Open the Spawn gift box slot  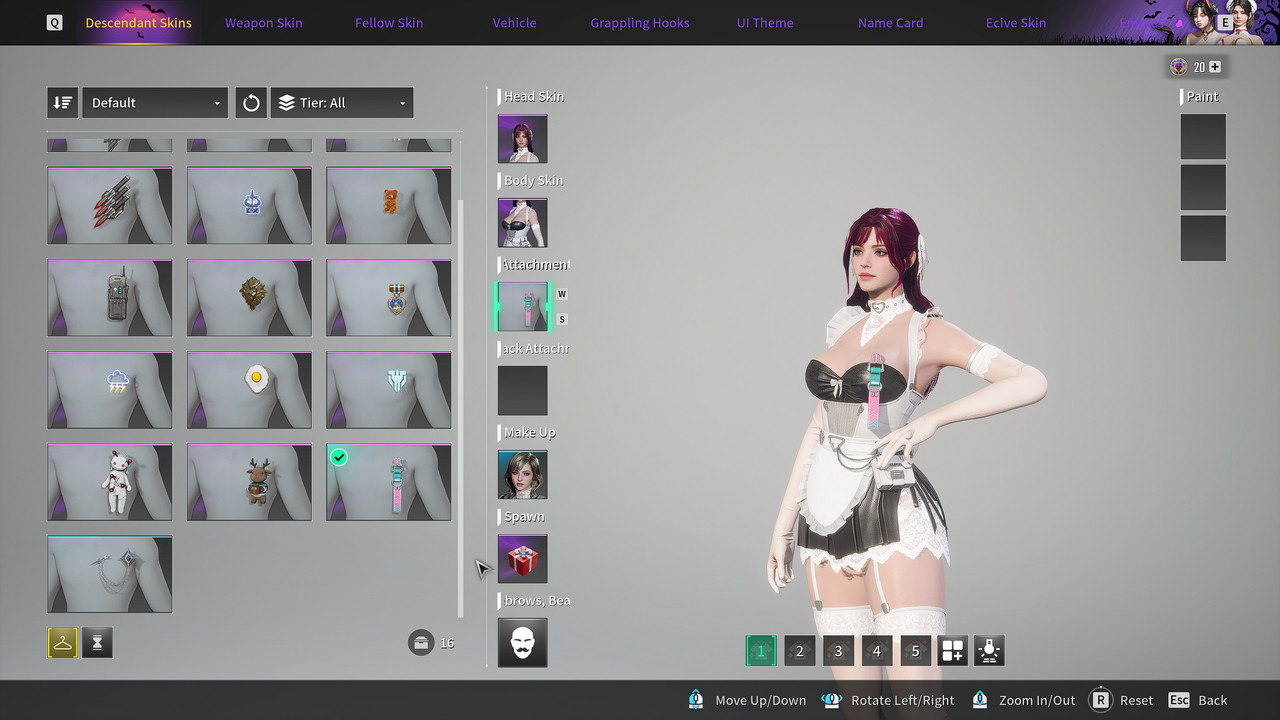coord(523,559)
